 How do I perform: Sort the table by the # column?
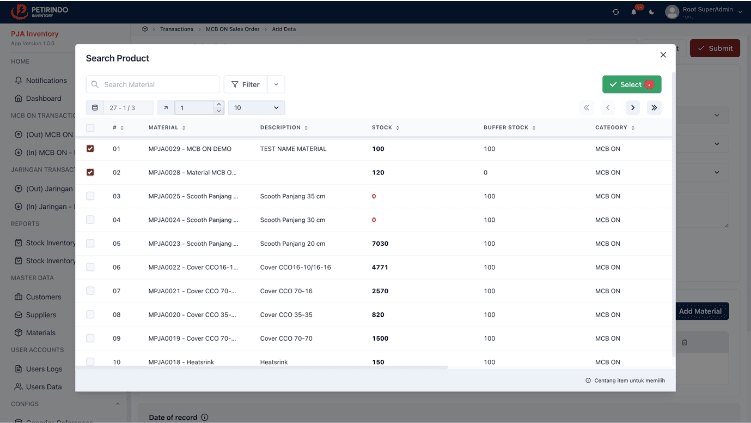click(x=118, y=128)
